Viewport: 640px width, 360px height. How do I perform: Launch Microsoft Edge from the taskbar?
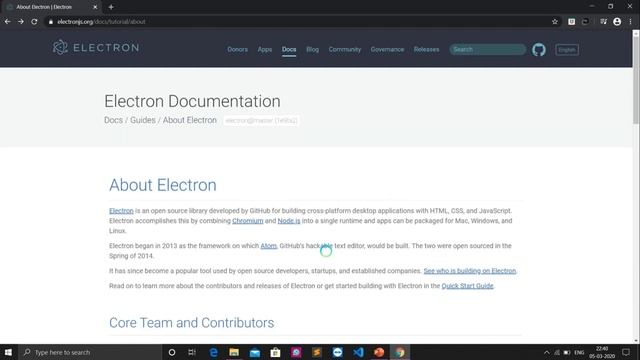213,352
